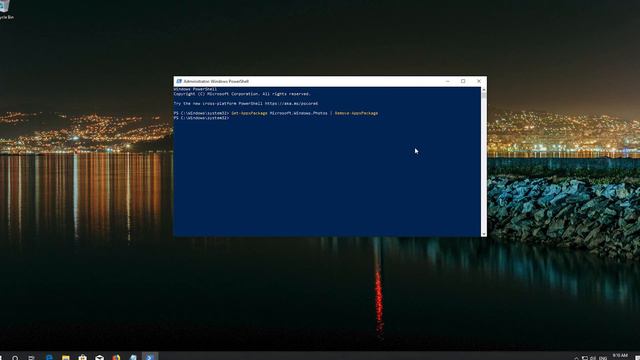Screen dimensions: 640x360
Task: Click the PowerShell scrollbar down arrow
Action: (484, 234)
